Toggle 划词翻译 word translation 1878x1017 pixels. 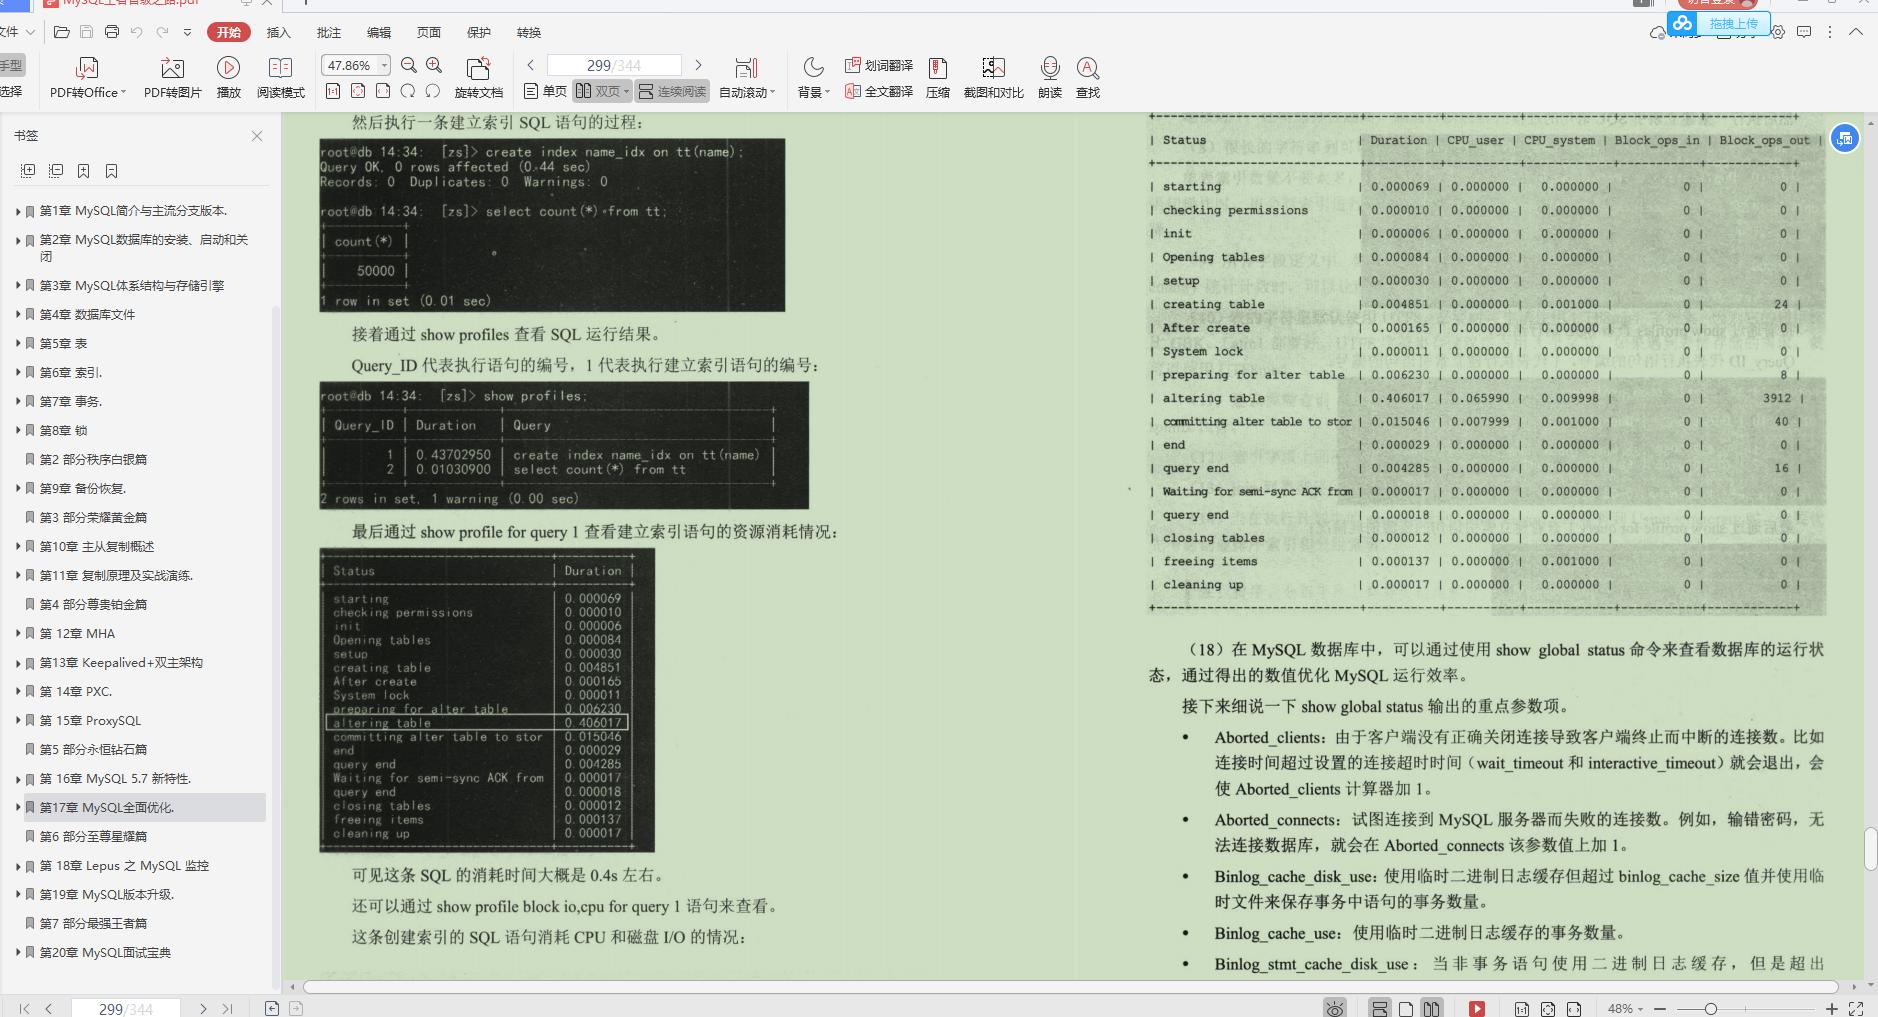878,64
